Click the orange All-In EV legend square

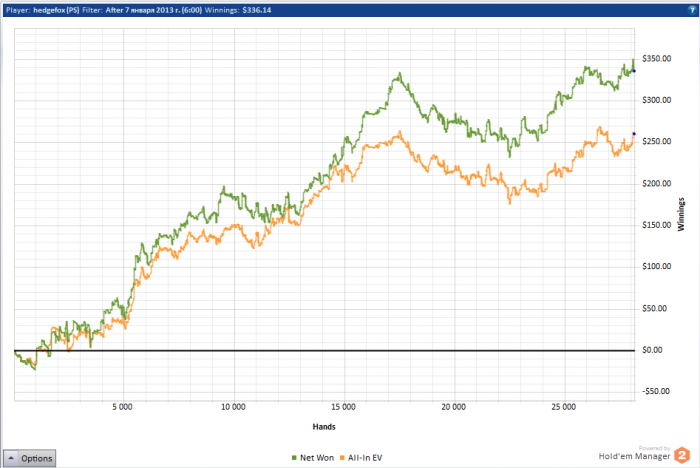pyautogui.click(x=342, y=458)
